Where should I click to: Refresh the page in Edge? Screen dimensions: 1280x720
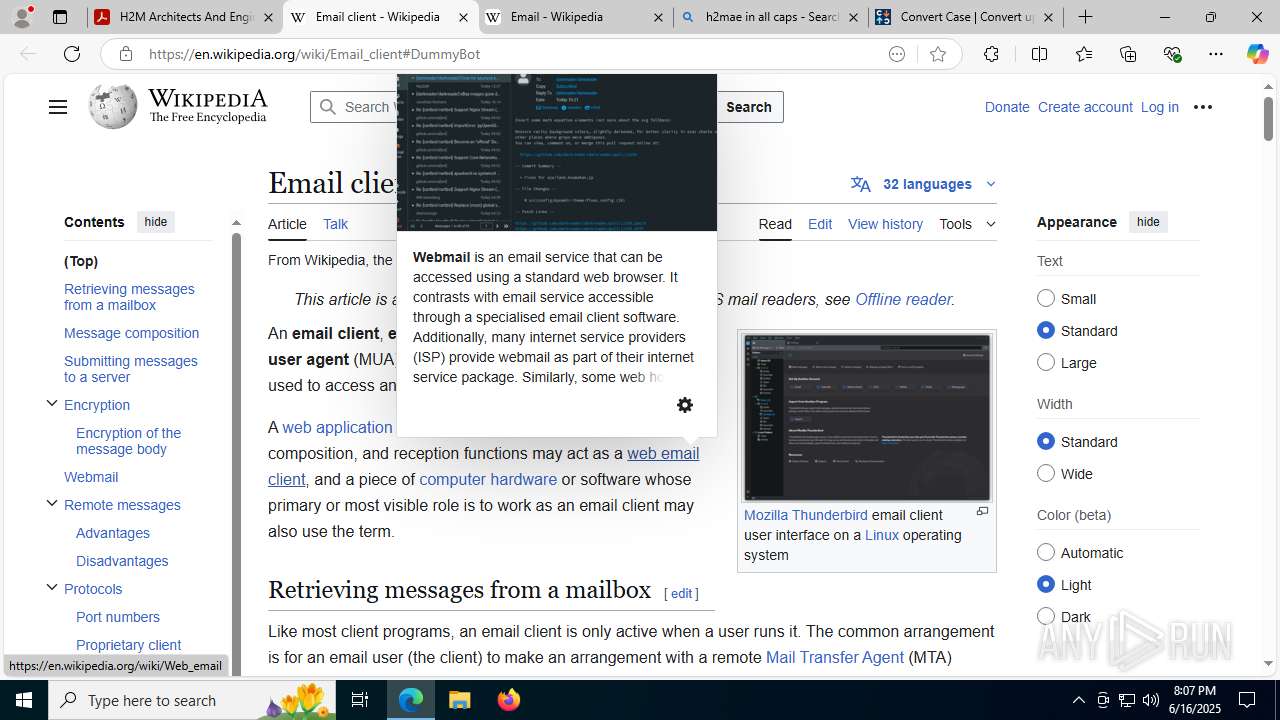(x=72, y=54)
